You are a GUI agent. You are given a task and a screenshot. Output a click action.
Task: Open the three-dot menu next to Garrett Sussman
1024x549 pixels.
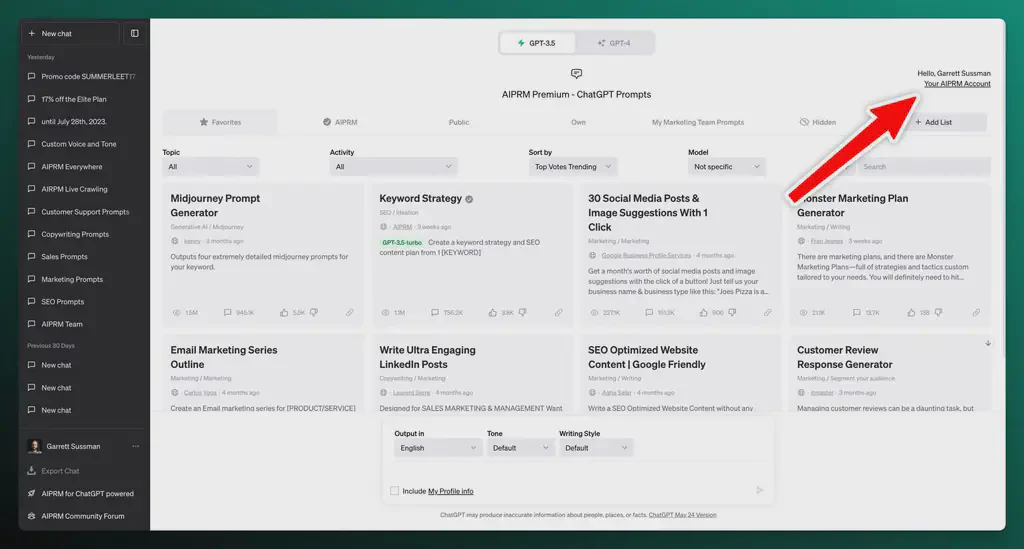coord(136,446)
